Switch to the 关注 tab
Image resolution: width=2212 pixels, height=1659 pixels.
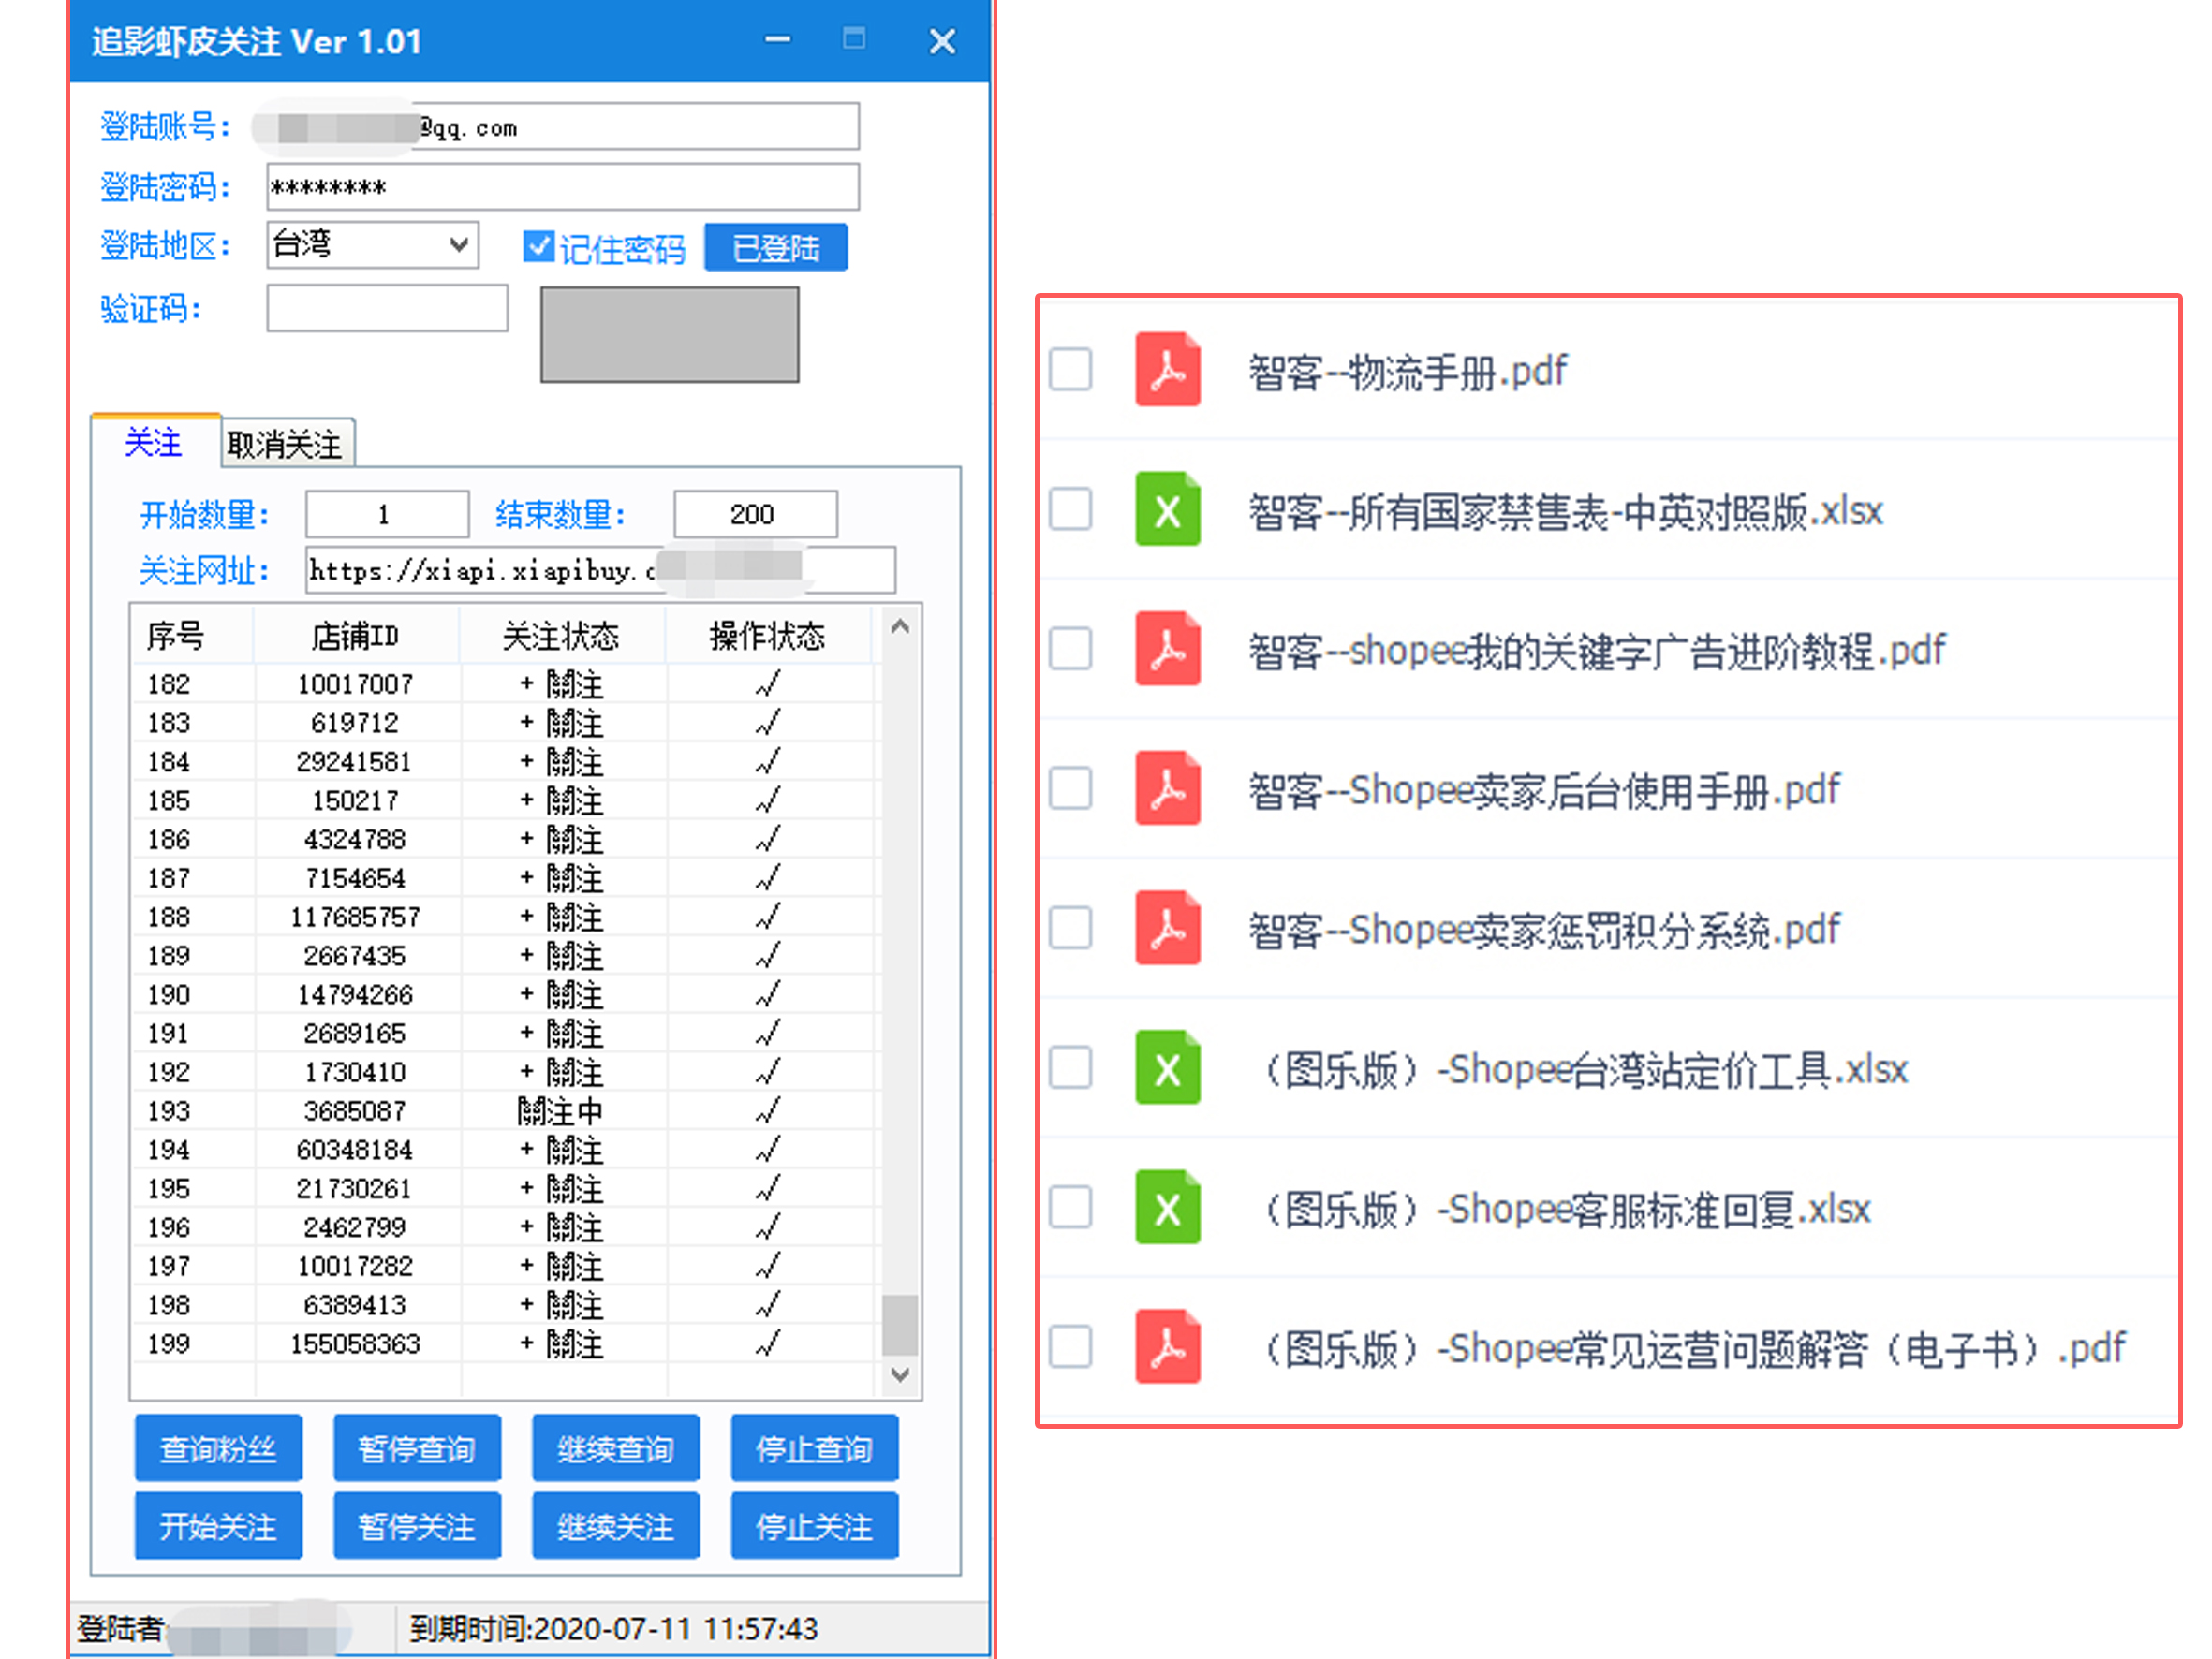pyautogui.click(x=154, y=442)
